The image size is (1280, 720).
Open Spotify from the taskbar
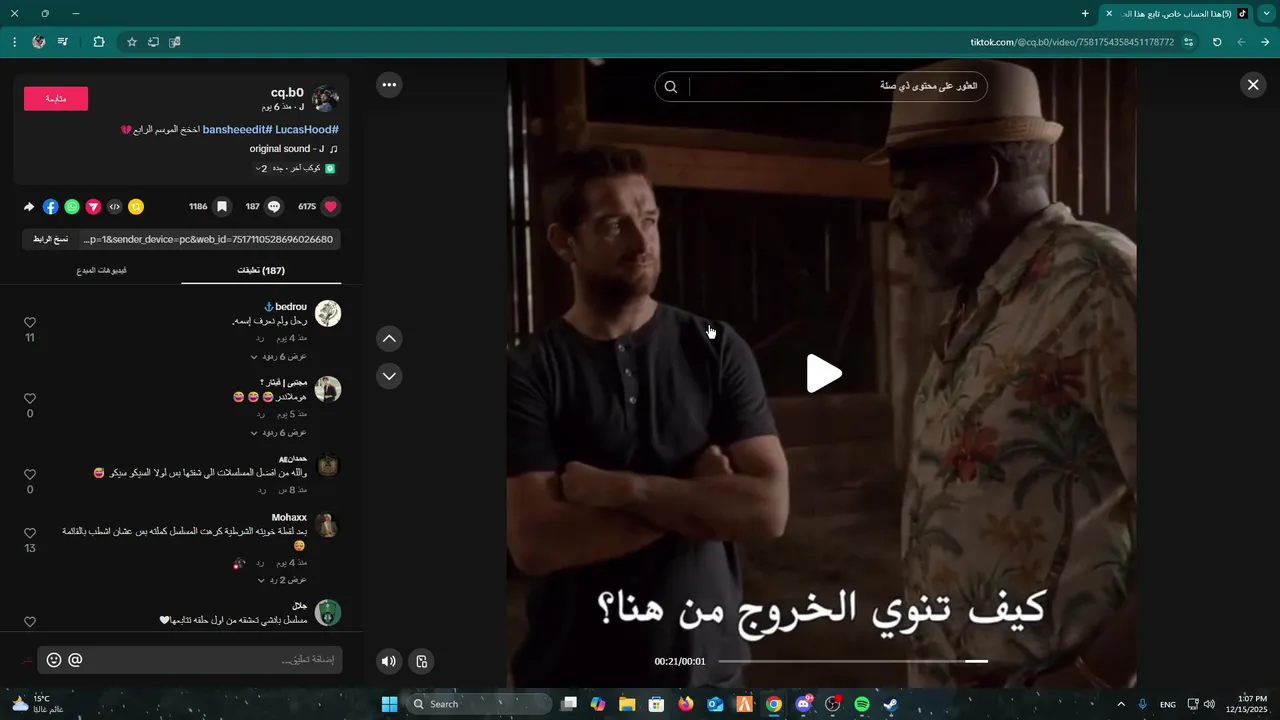pyautogui.click(x=862, y=704)
